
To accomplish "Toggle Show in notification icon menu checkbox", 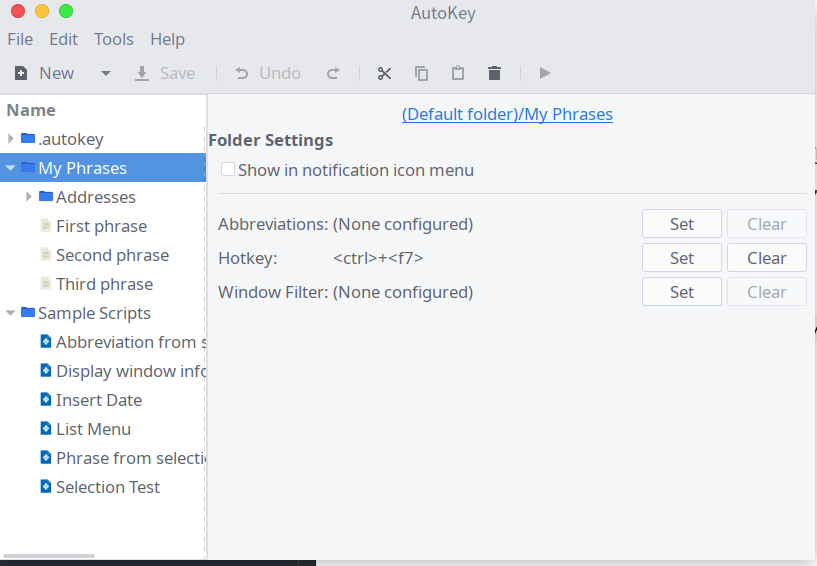I will 228,169.
